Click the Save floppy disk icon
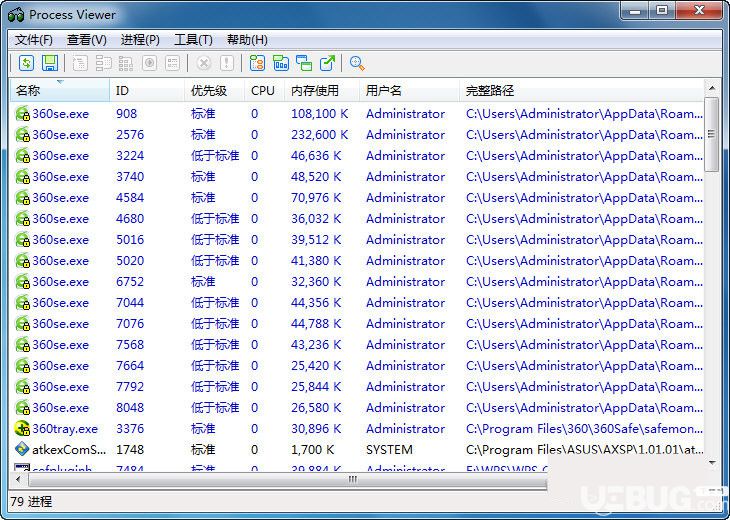 [x=50, y=63]
